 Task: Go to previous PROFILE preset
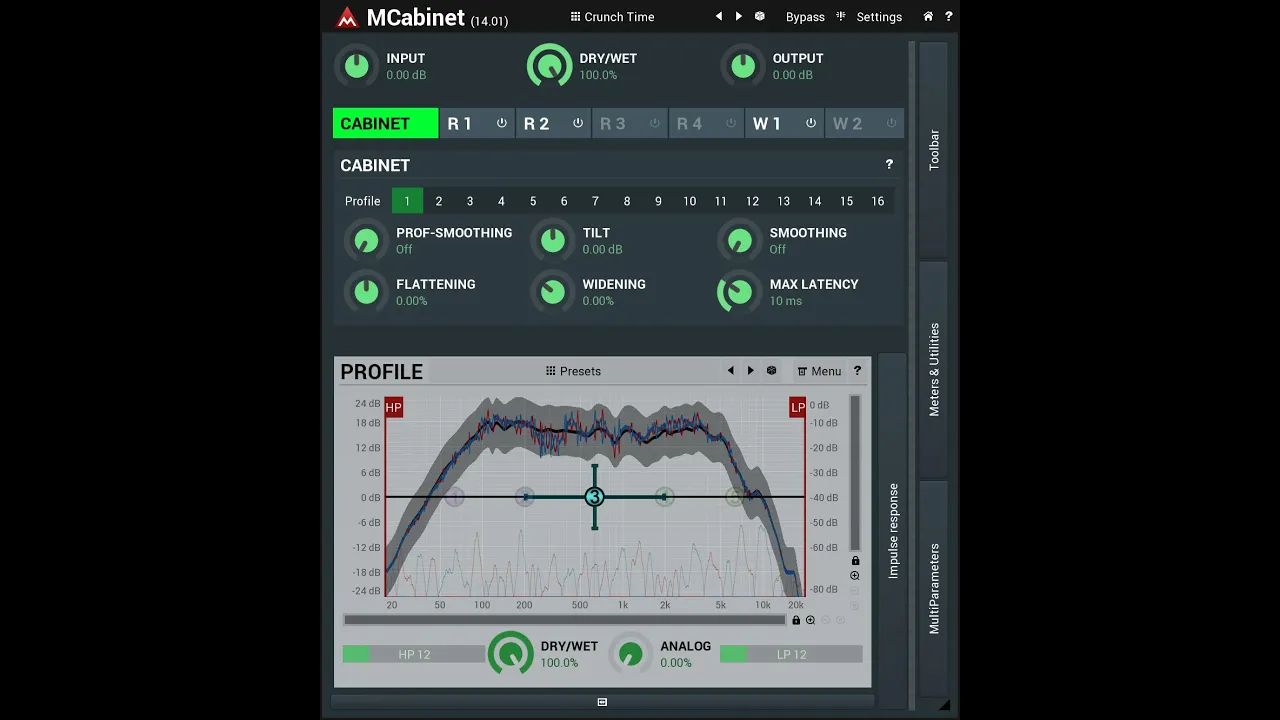point(730,371)
